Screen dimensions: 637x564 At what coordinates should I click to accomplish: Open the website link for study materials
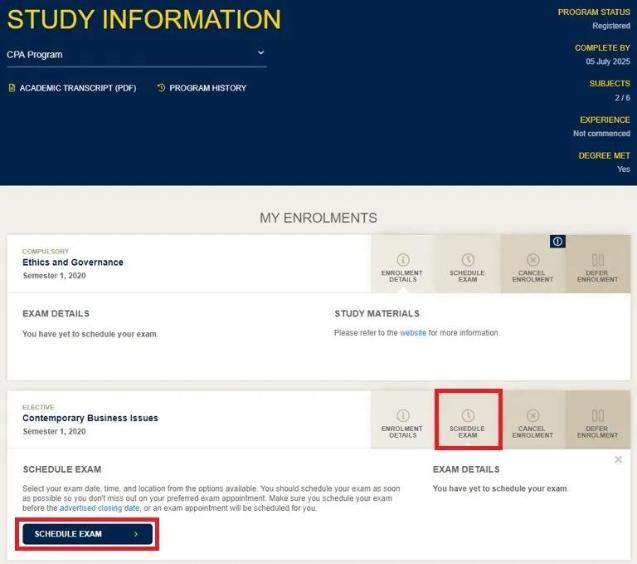point(413,333)
